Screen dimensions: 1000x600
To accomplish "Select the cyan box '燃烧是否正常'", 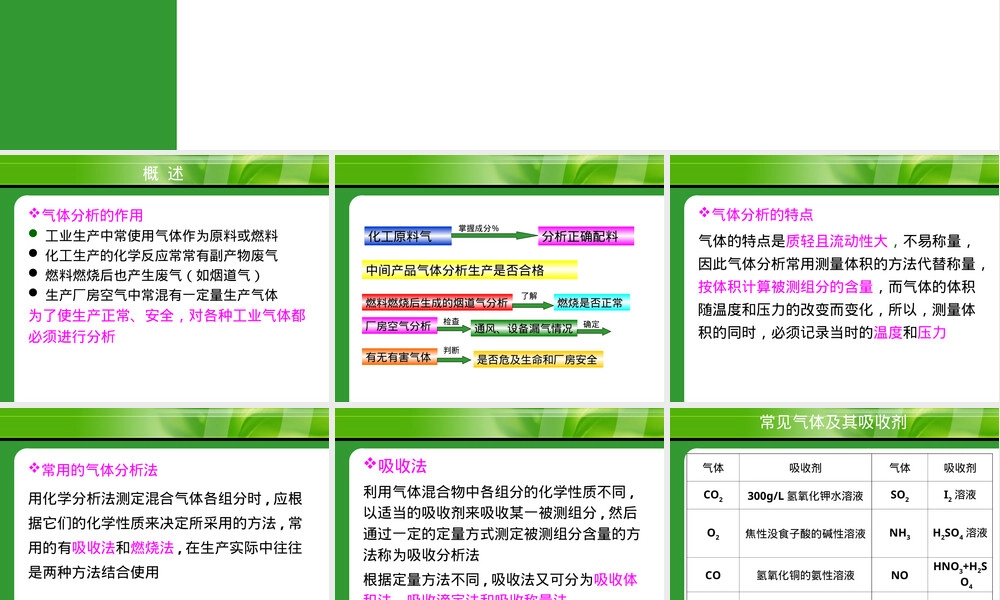I will (592, 303).
